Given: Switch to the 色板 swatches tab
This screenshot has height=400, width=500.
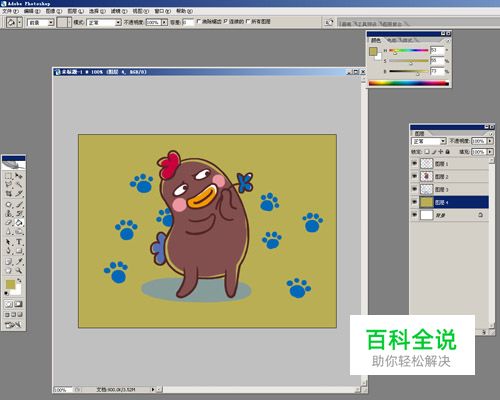Looking at the screenshot, I should [x=392, y=40].
